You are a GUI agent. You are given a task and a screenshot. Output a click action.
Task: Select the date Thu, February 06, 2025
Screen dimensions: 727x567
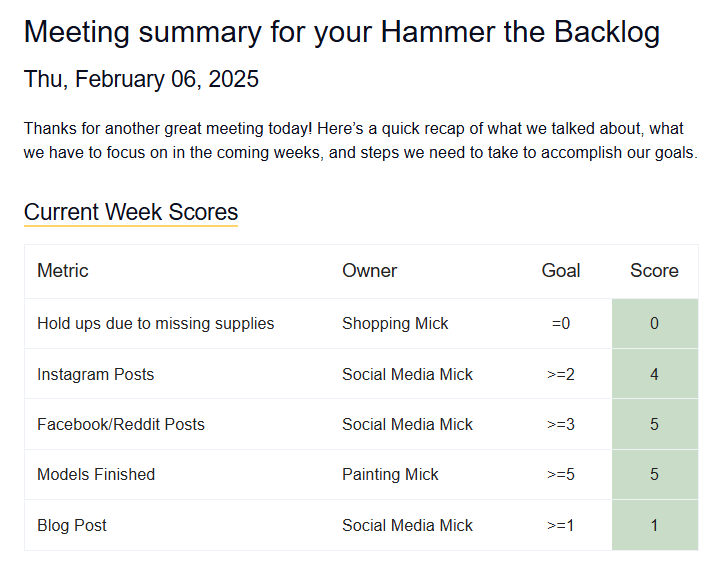pyautogui.click(x=141, y=79)
